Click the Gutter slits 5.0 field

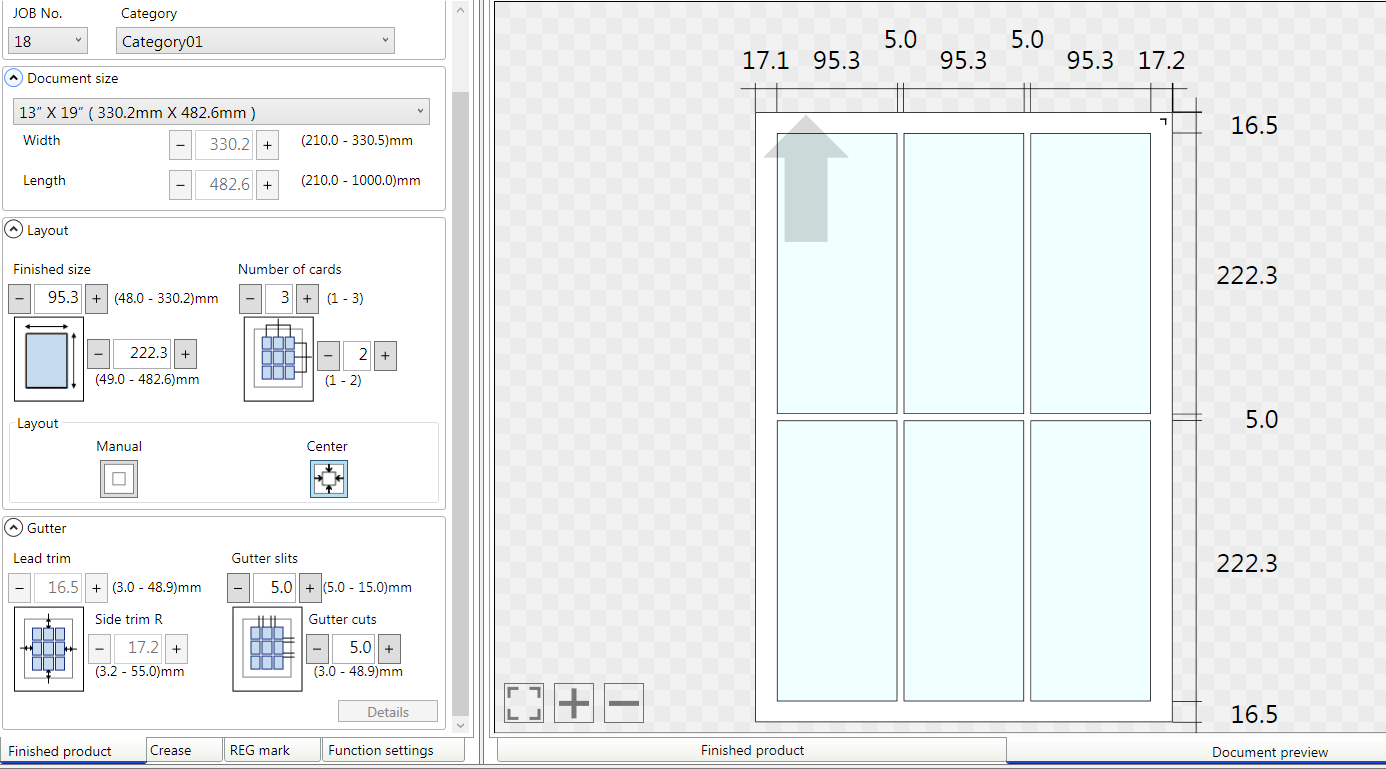tap(274, 588)
